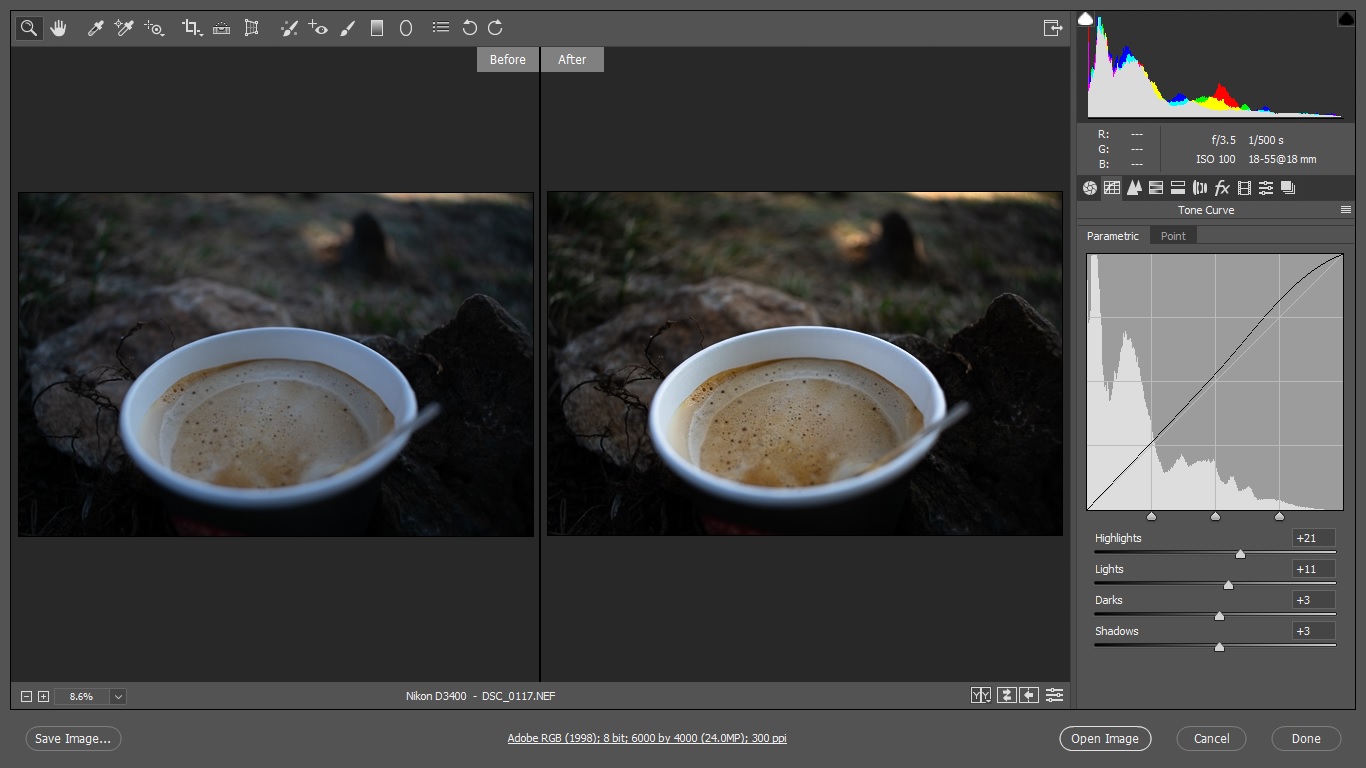The width and height of the screenshot is (1366, 768).
Task: Open the Detail panel icon
Action: pos(1134,188)
